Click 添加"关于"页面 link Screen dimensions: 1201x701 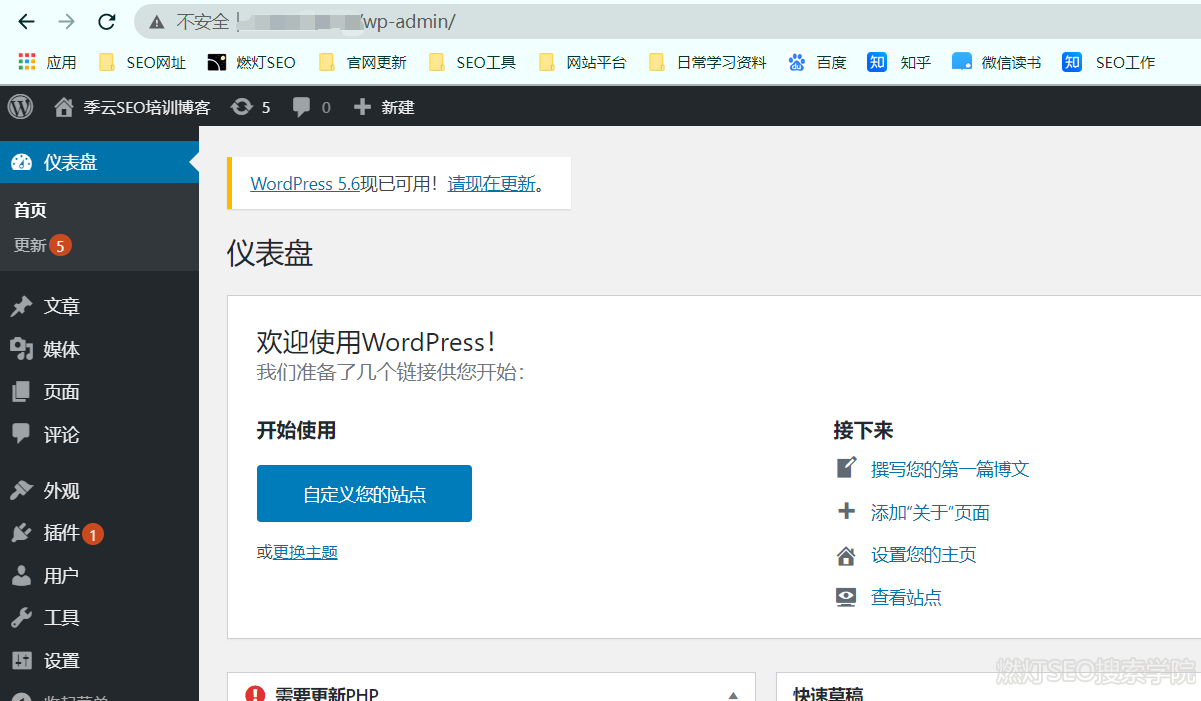tap(930, 513)
